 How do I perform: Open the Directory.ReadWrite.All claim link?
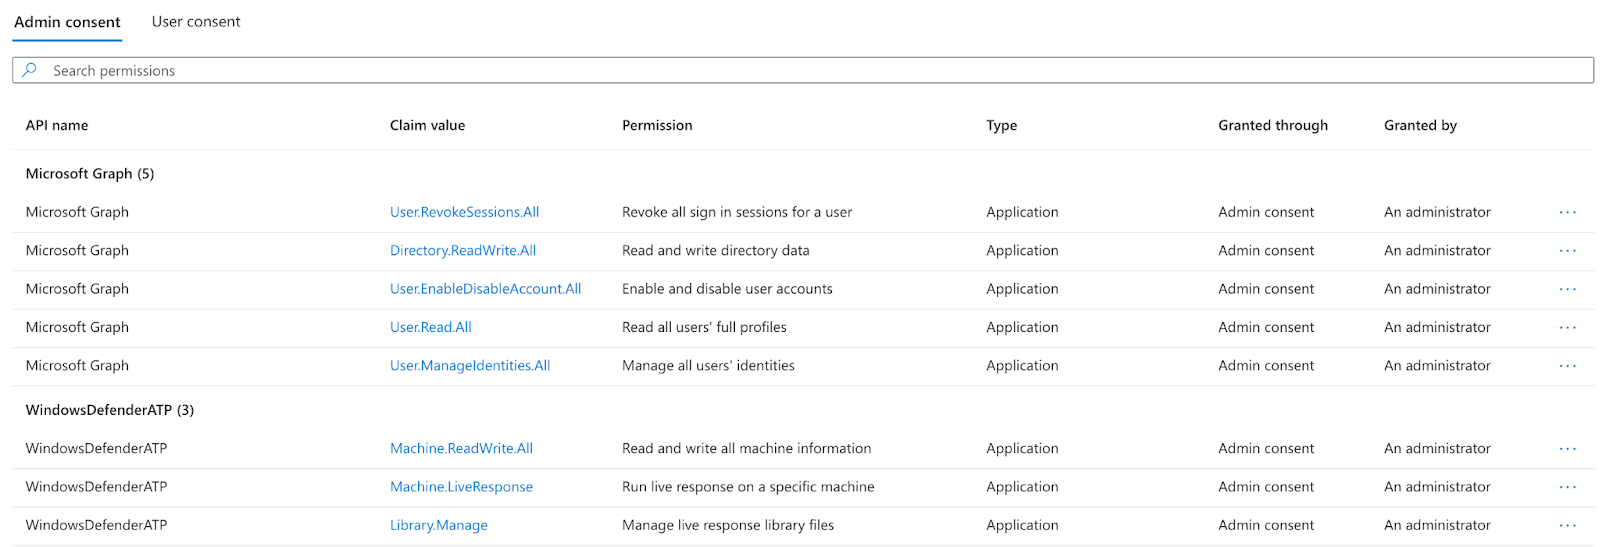point(463,250)
